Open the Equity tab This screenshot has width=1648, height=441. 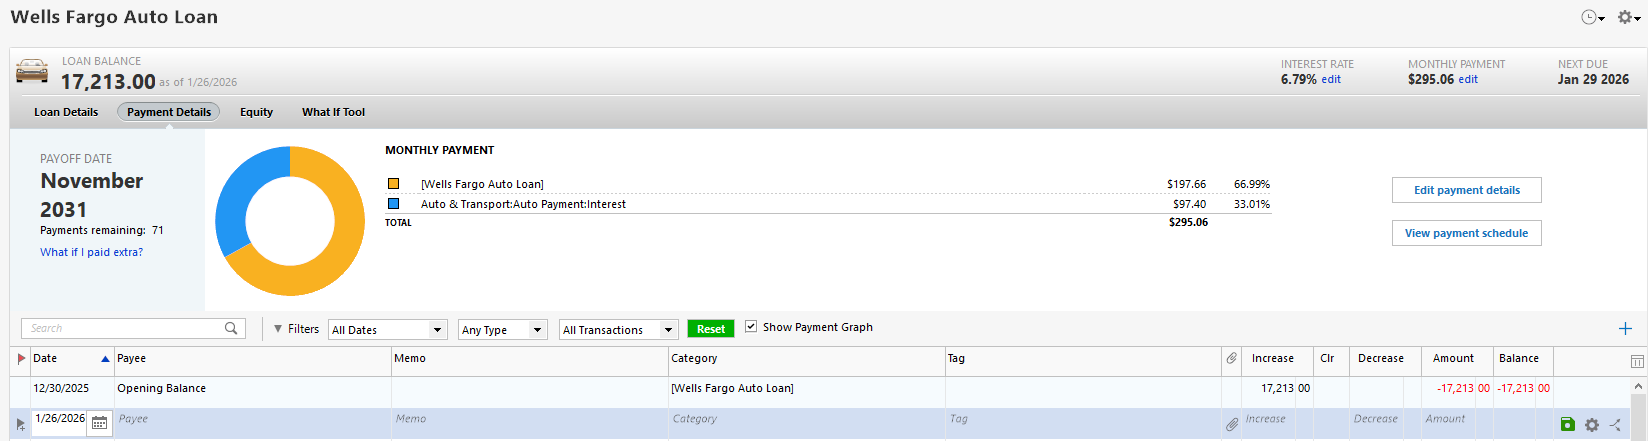(x=256, y=112)
